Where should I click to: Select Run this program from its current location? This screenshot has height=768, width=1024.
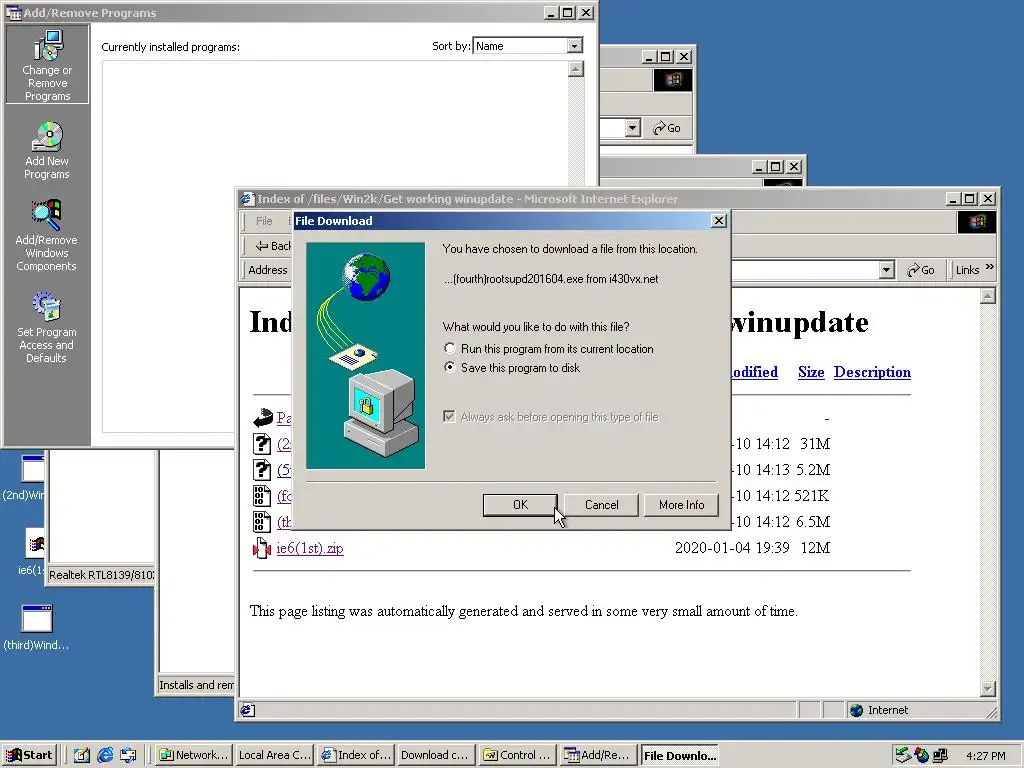click(449, 349)
